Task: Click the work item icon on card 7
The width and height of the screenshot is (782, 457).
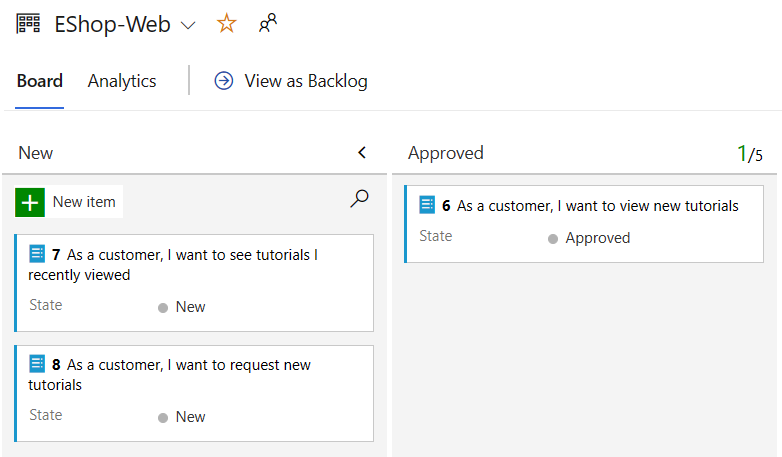Action: (38, 254)
